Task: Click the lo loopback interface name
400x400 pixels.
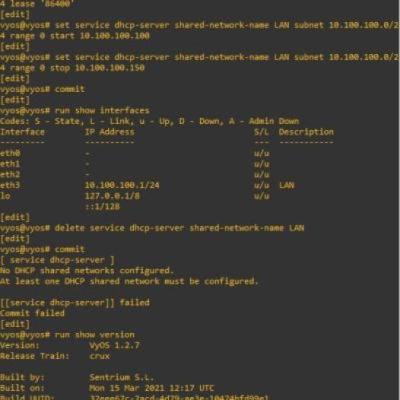Action: (x=5, y=196)
